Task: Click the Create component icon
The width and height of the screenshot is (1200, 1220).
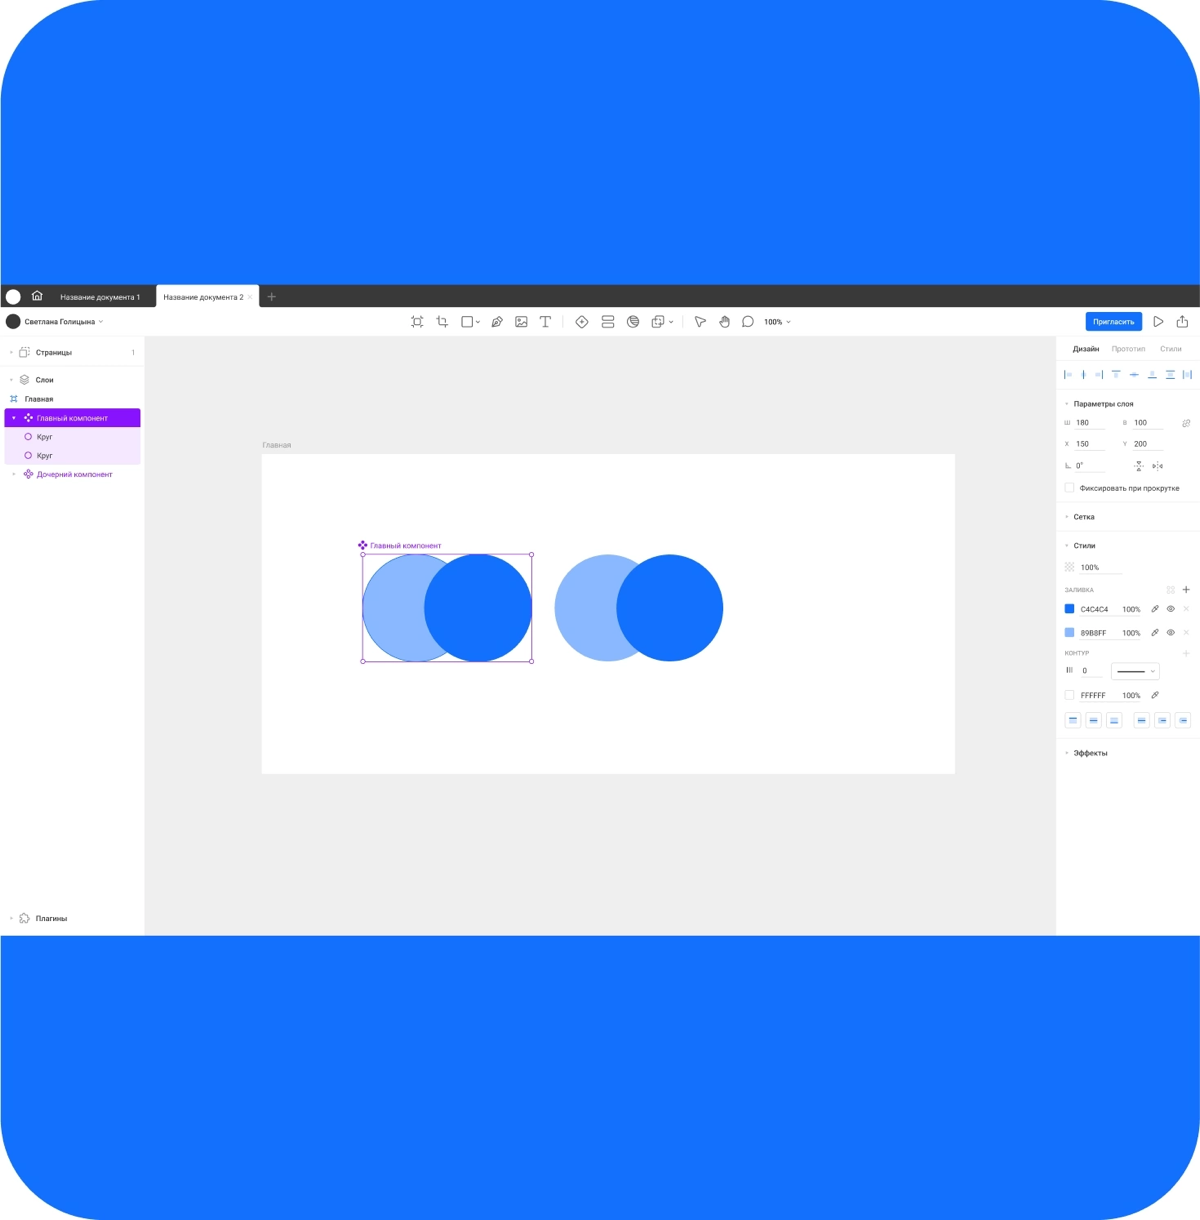Action: (582, 322)
